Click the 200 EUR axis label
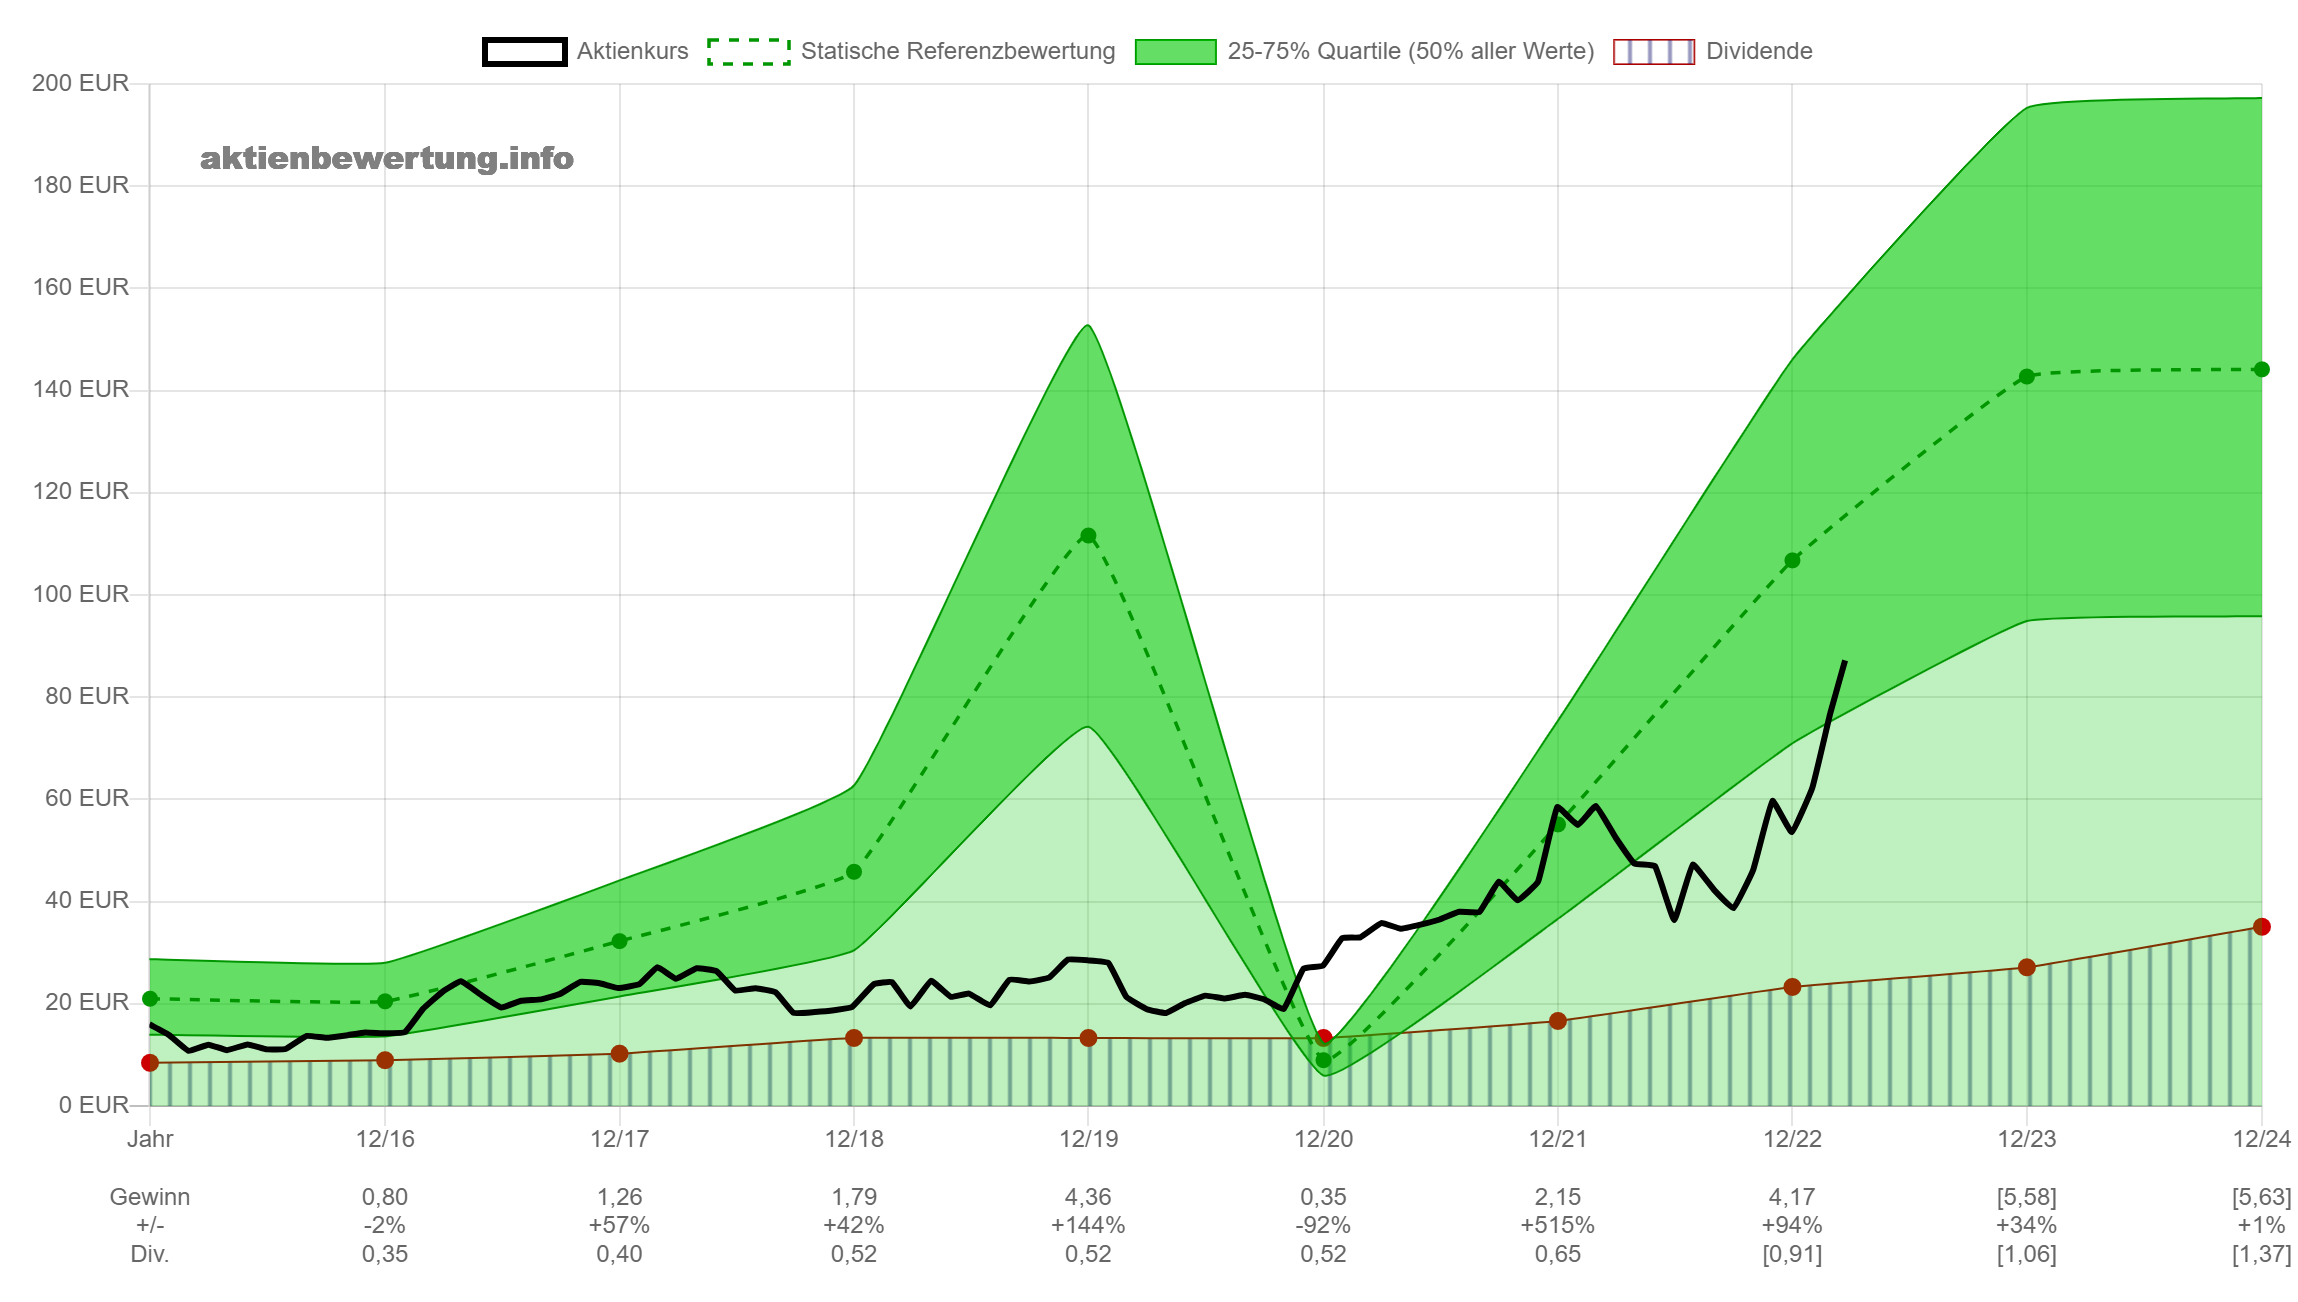The height and width of the screenshot is (1302, 2298). (81, 83)
